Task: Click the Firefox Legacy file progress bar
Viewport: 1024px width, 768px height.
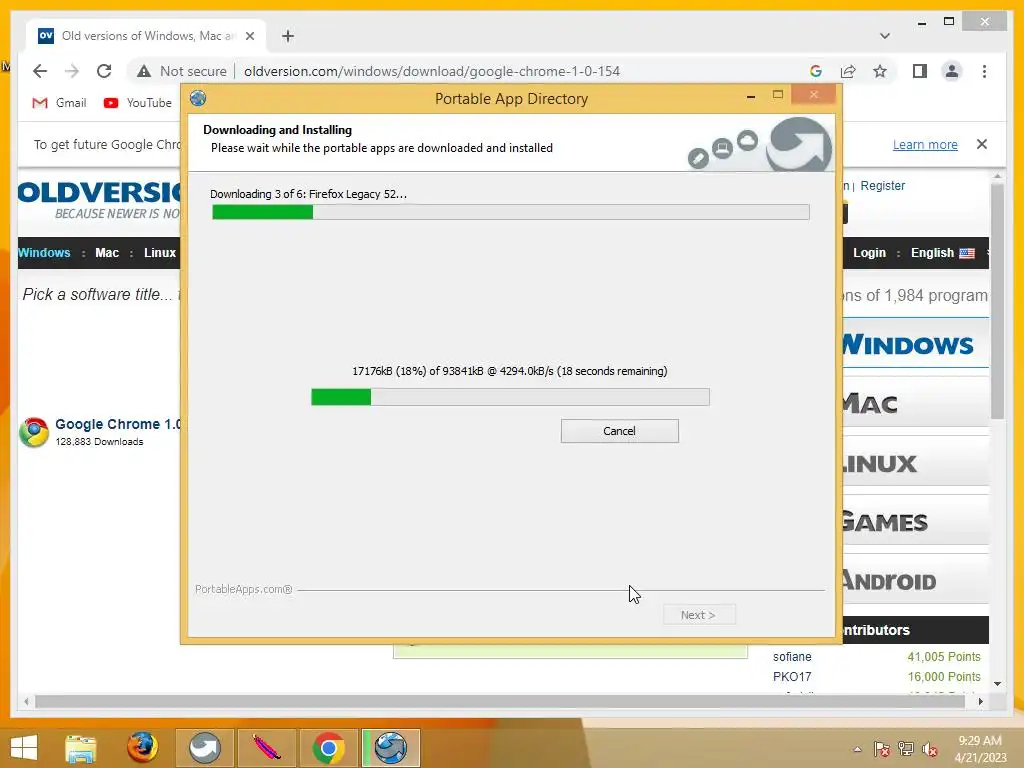Action: click(510, 396)
